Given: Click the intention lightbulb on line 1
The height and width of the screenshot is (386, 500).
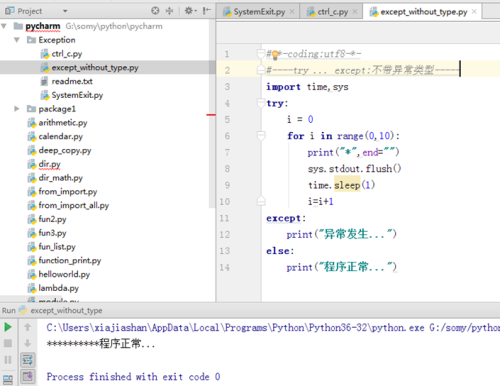Looking at the screenshot, I should pyautogui.click(x=275, y=55).
